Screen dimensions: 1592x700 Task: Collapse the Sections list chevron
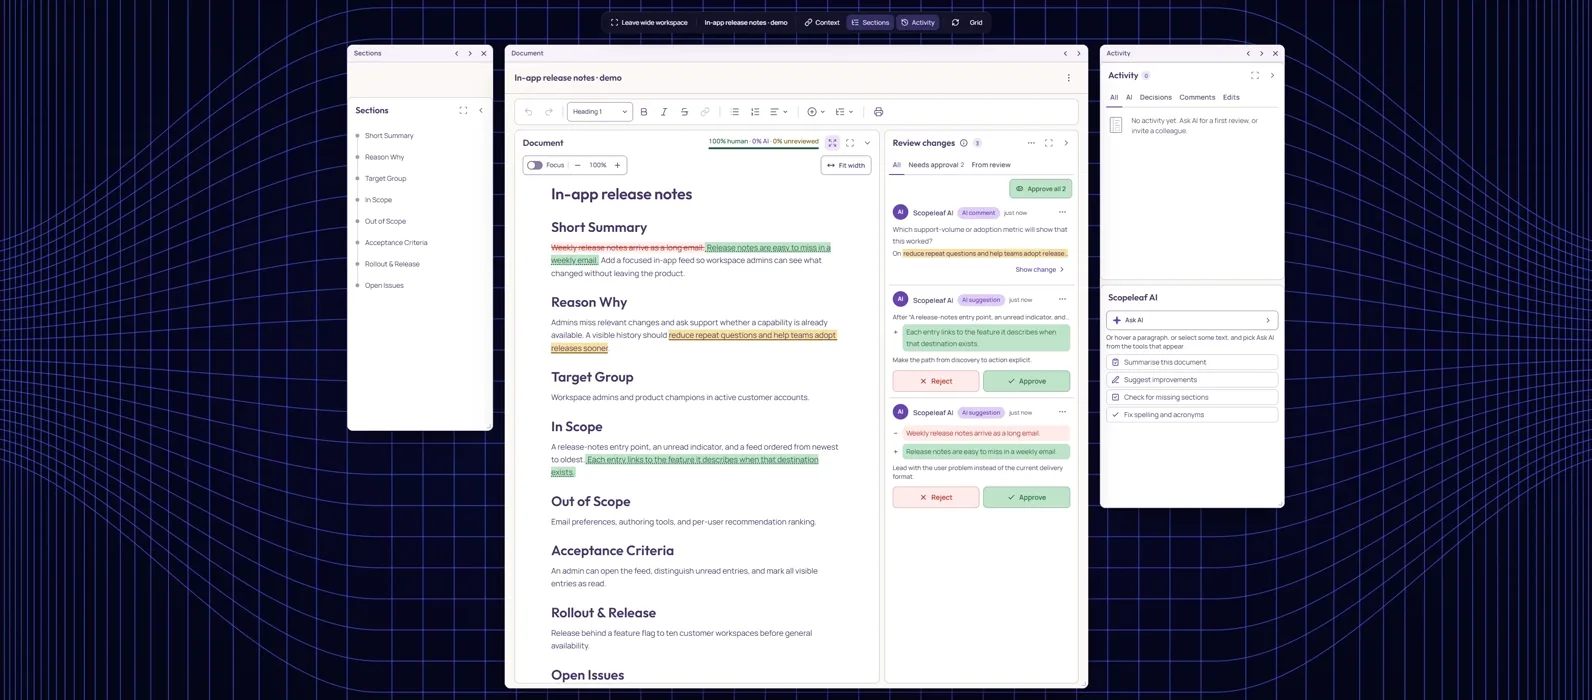click(481, 111)
